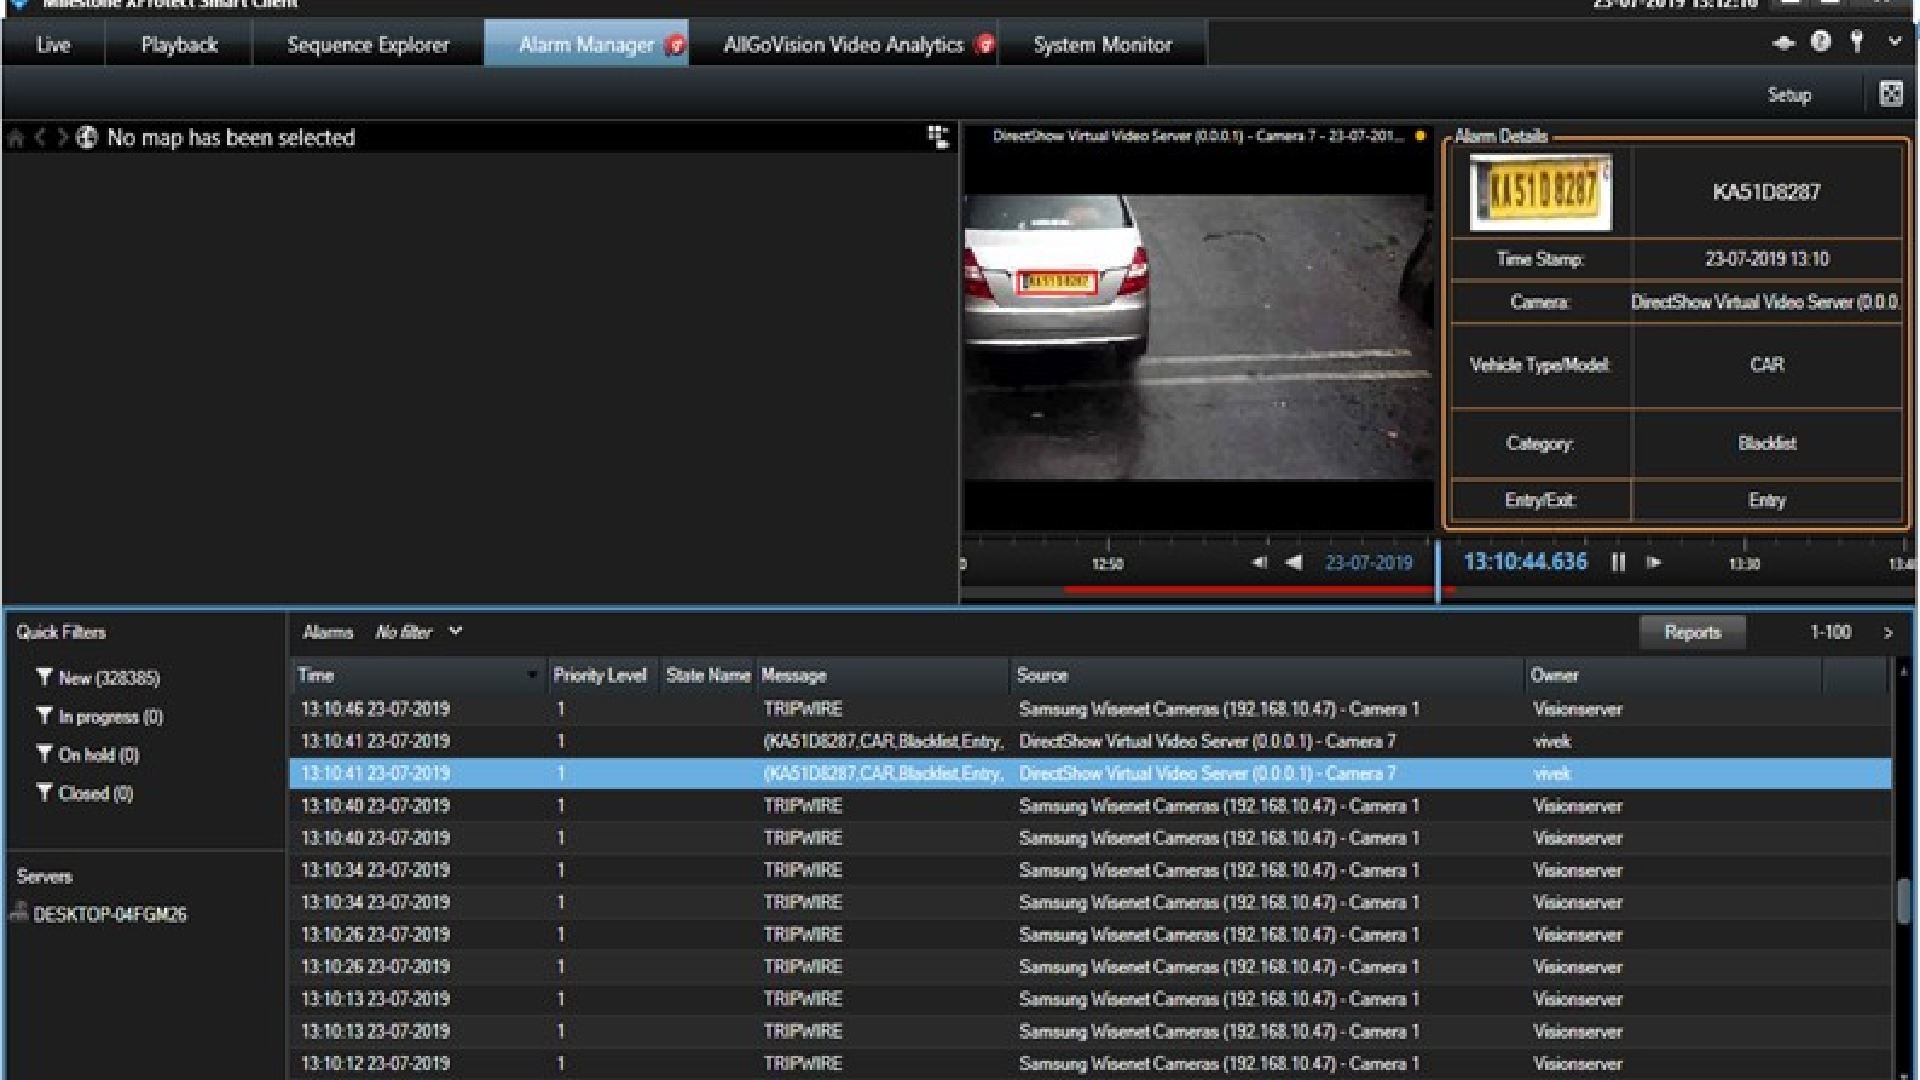Open the No filter alarms dropdown
The image size is (1920, 1080).
[419, 632]
